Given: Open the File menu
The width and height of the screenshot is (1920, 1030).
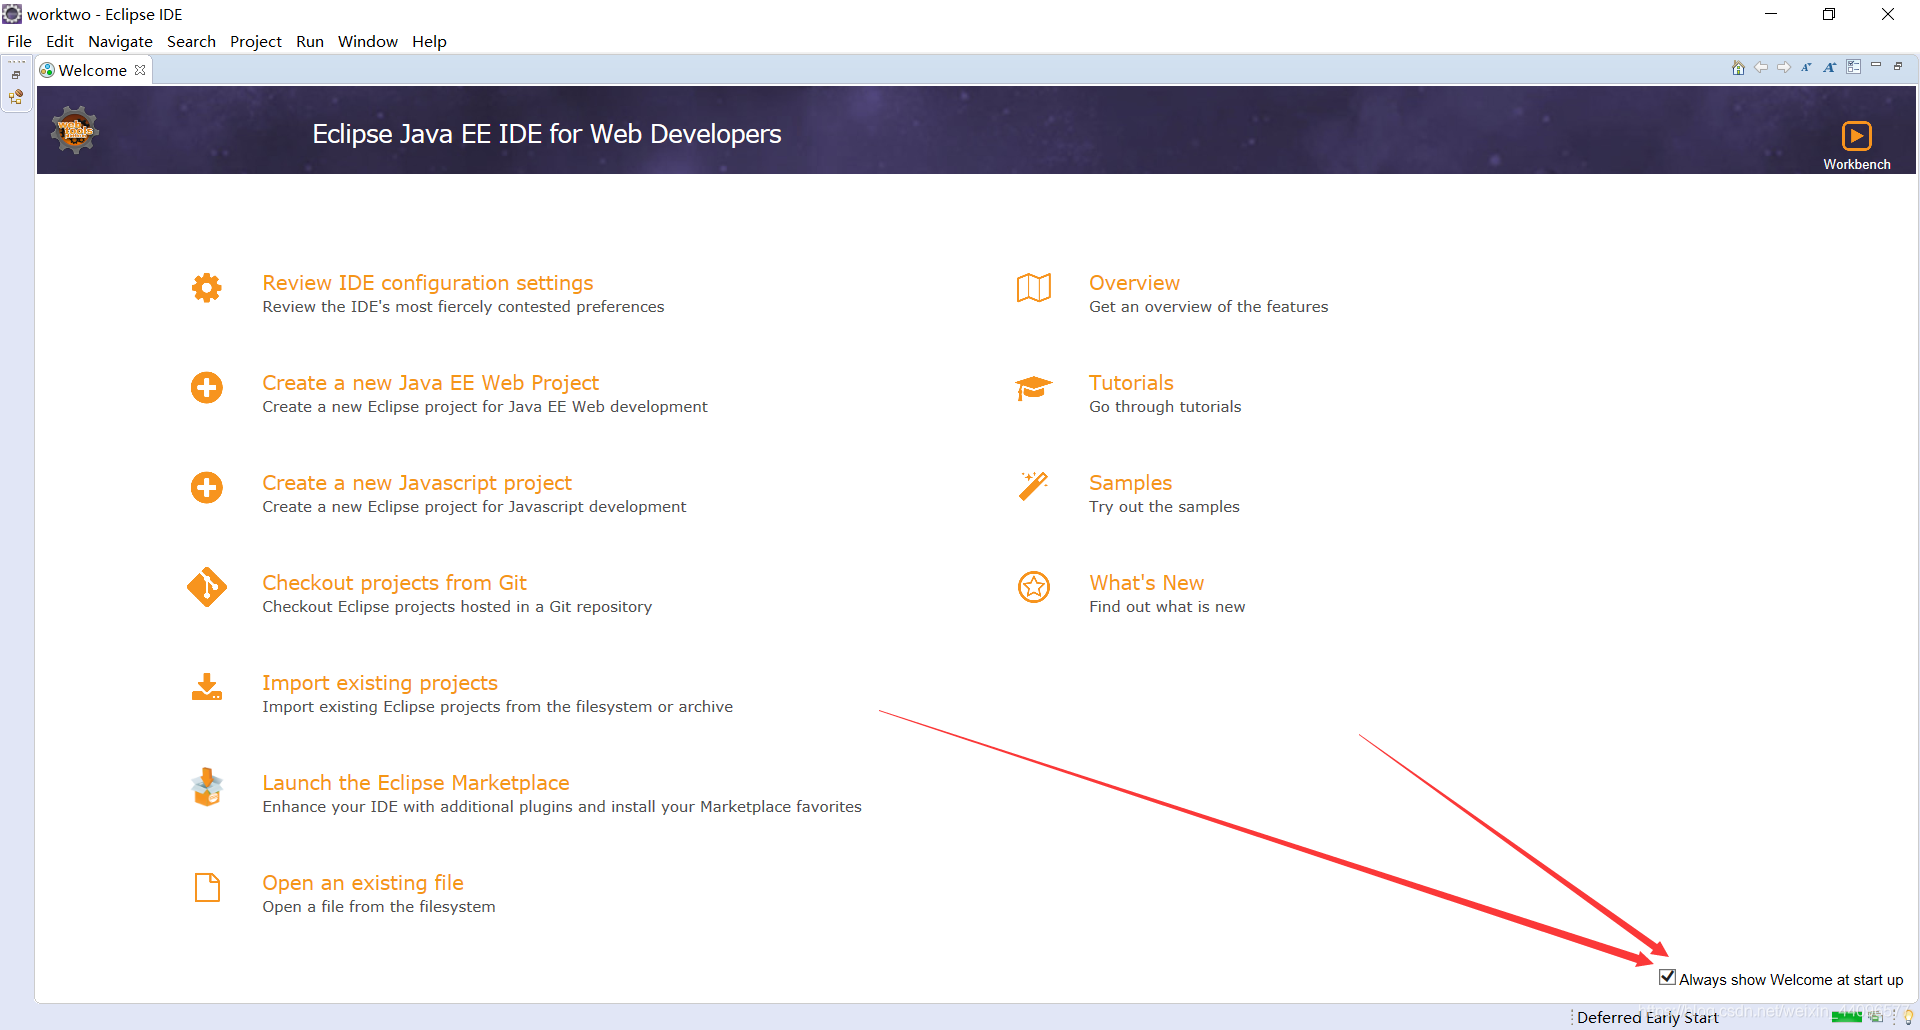Looking at the screenshot, I should [x=19, y=41].
